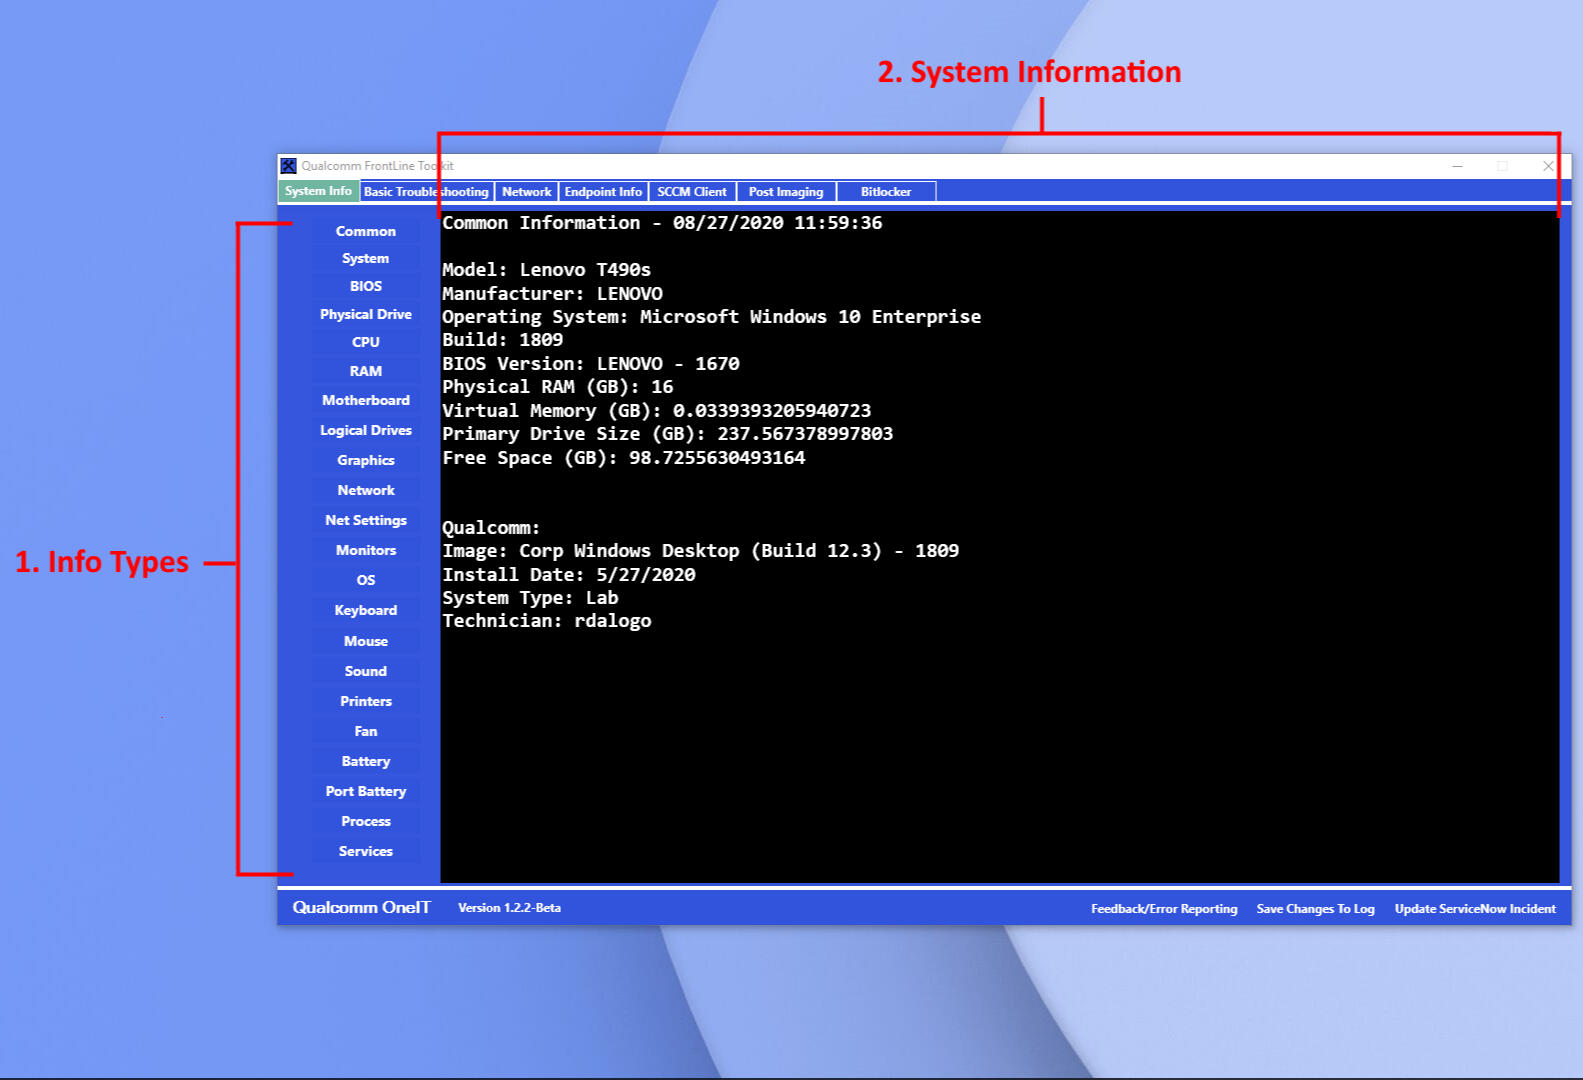Show RAM information
This screenshot has width=1583, height=1080.
[365, 371]
